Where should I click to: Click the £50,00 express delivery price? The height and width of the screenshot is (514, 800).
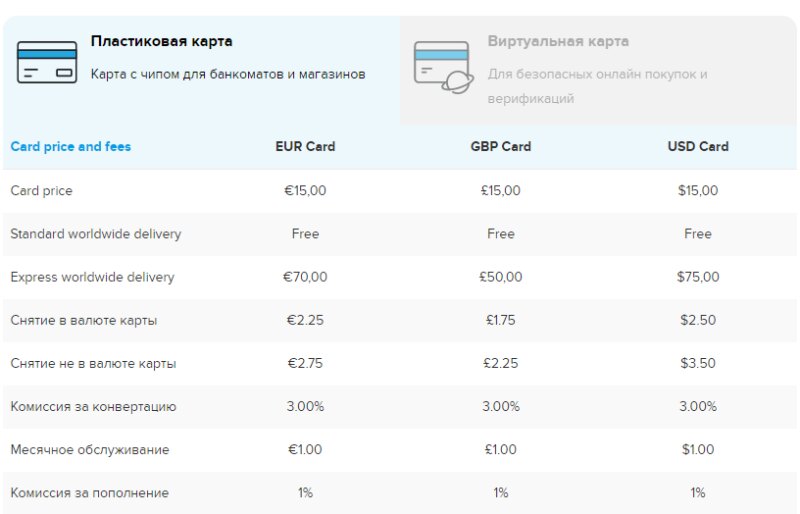tap(500, 277)
